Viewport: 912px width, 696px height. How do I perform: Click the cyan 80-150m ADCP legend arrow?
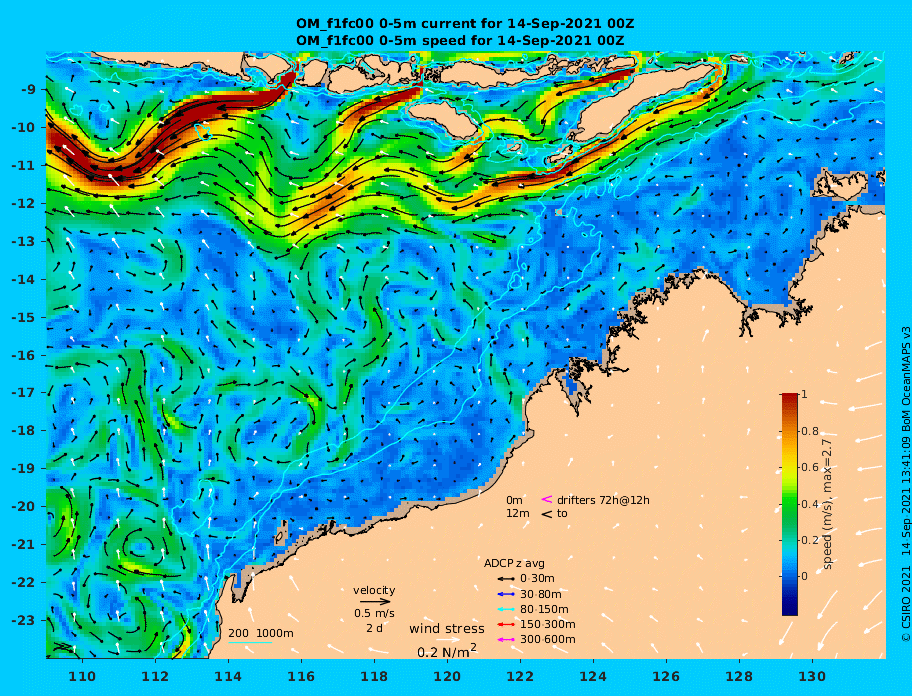(x=506, y=609)
